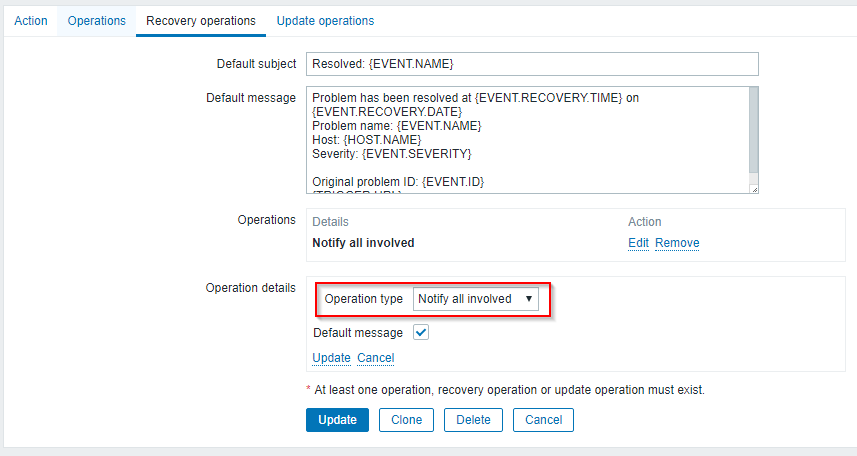Grab the textarea resize handle corner
857x456 pixels.
tap(754, 188)
